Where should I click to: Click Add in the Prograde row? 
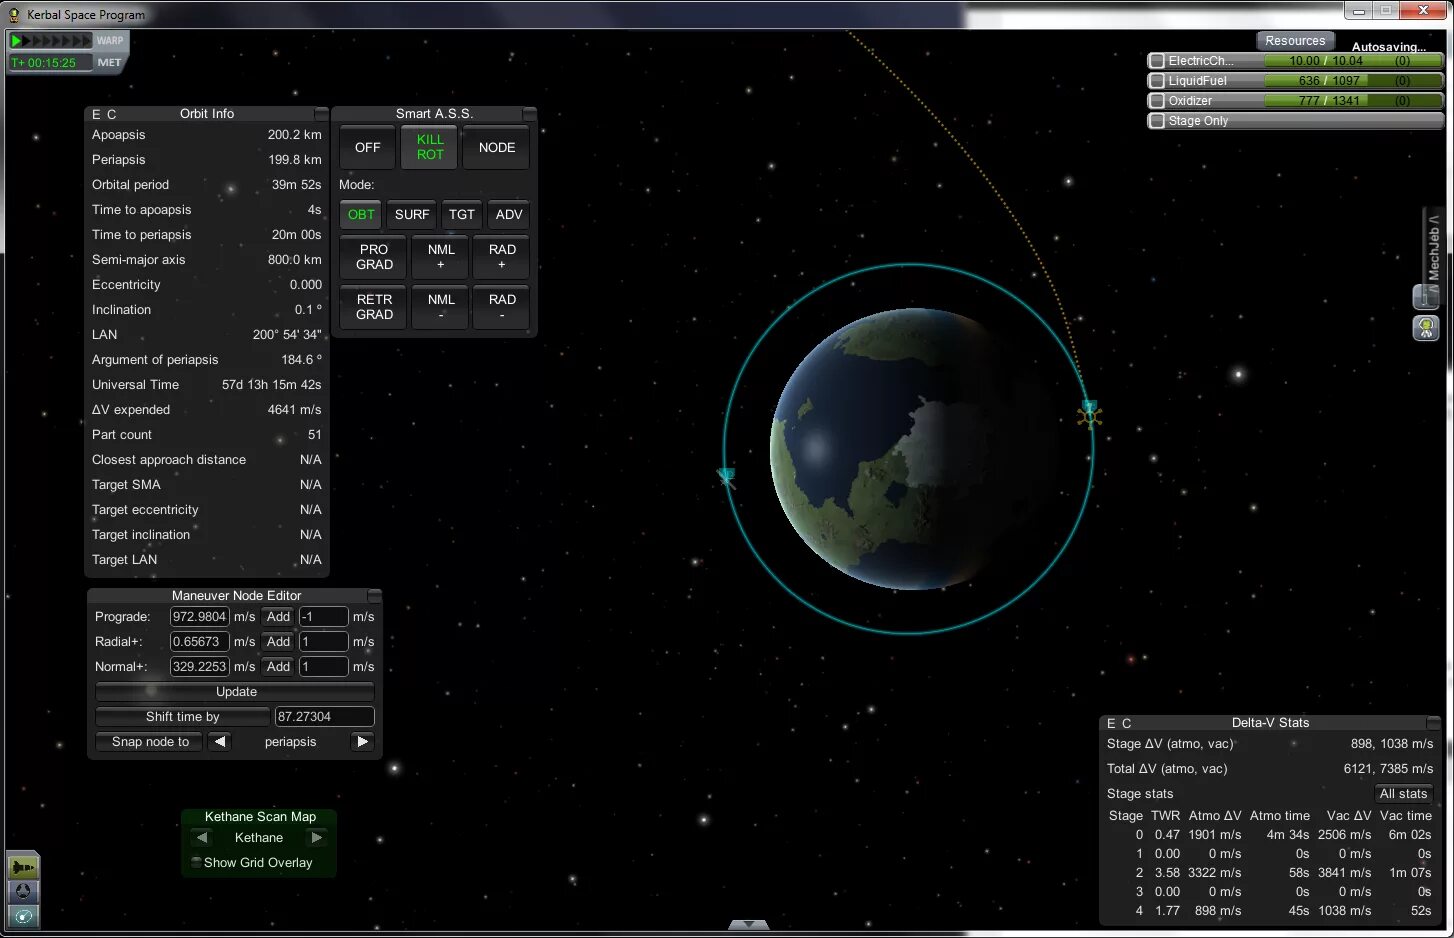pyautogui.click(x=278, y=616)
